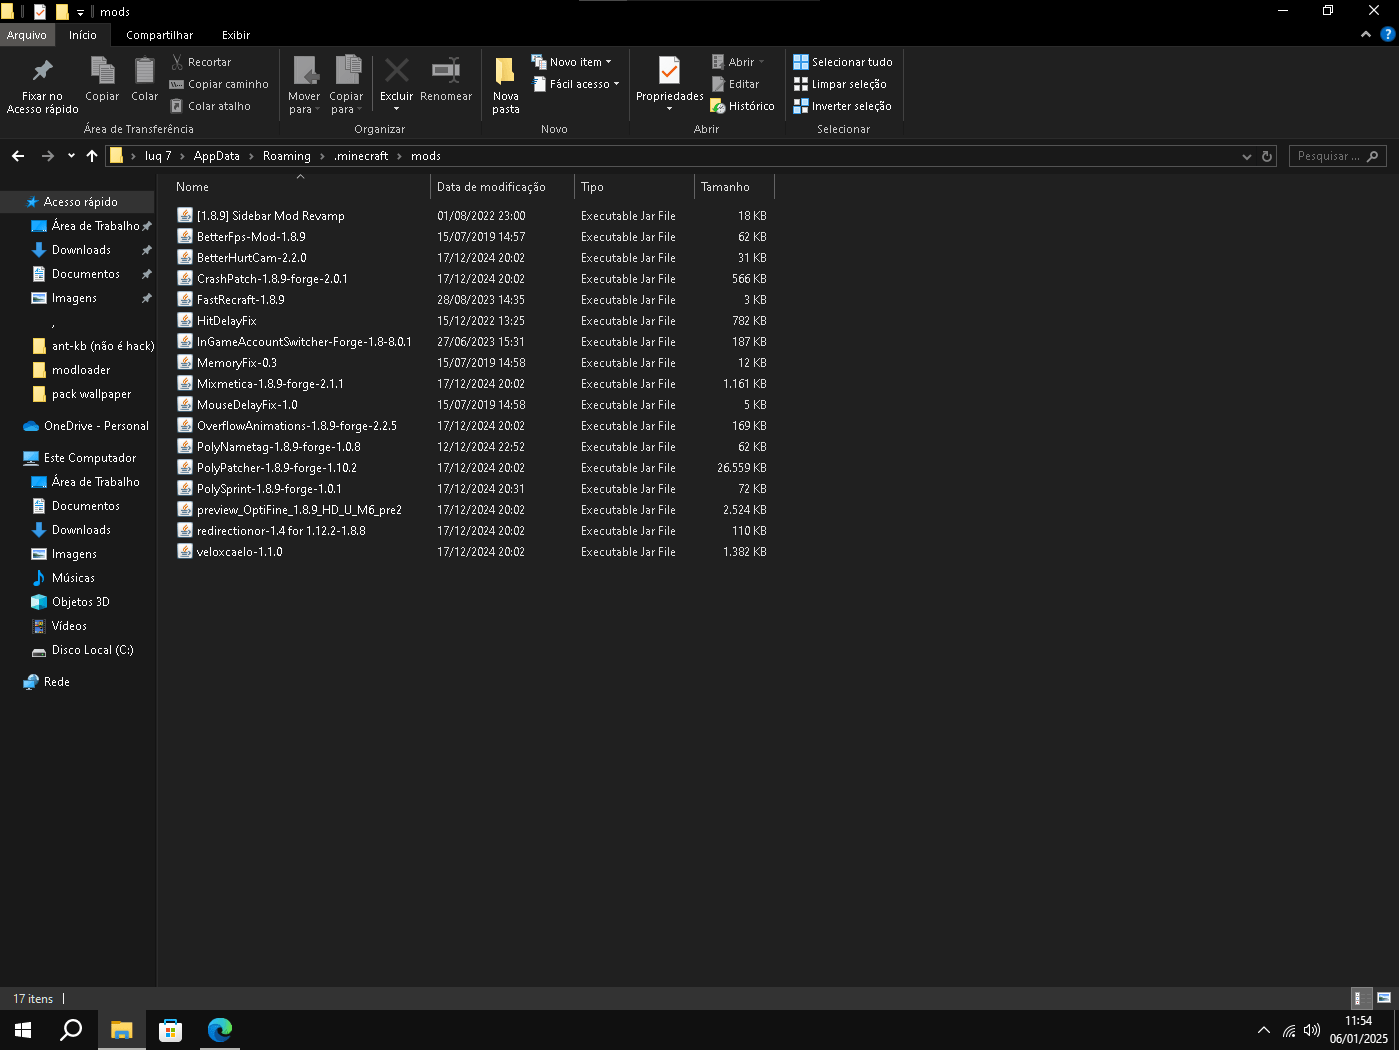Open Microsoft Edge from taskbar
Viewport: 1399px width, 1050px height.
tap(219, 1029)
